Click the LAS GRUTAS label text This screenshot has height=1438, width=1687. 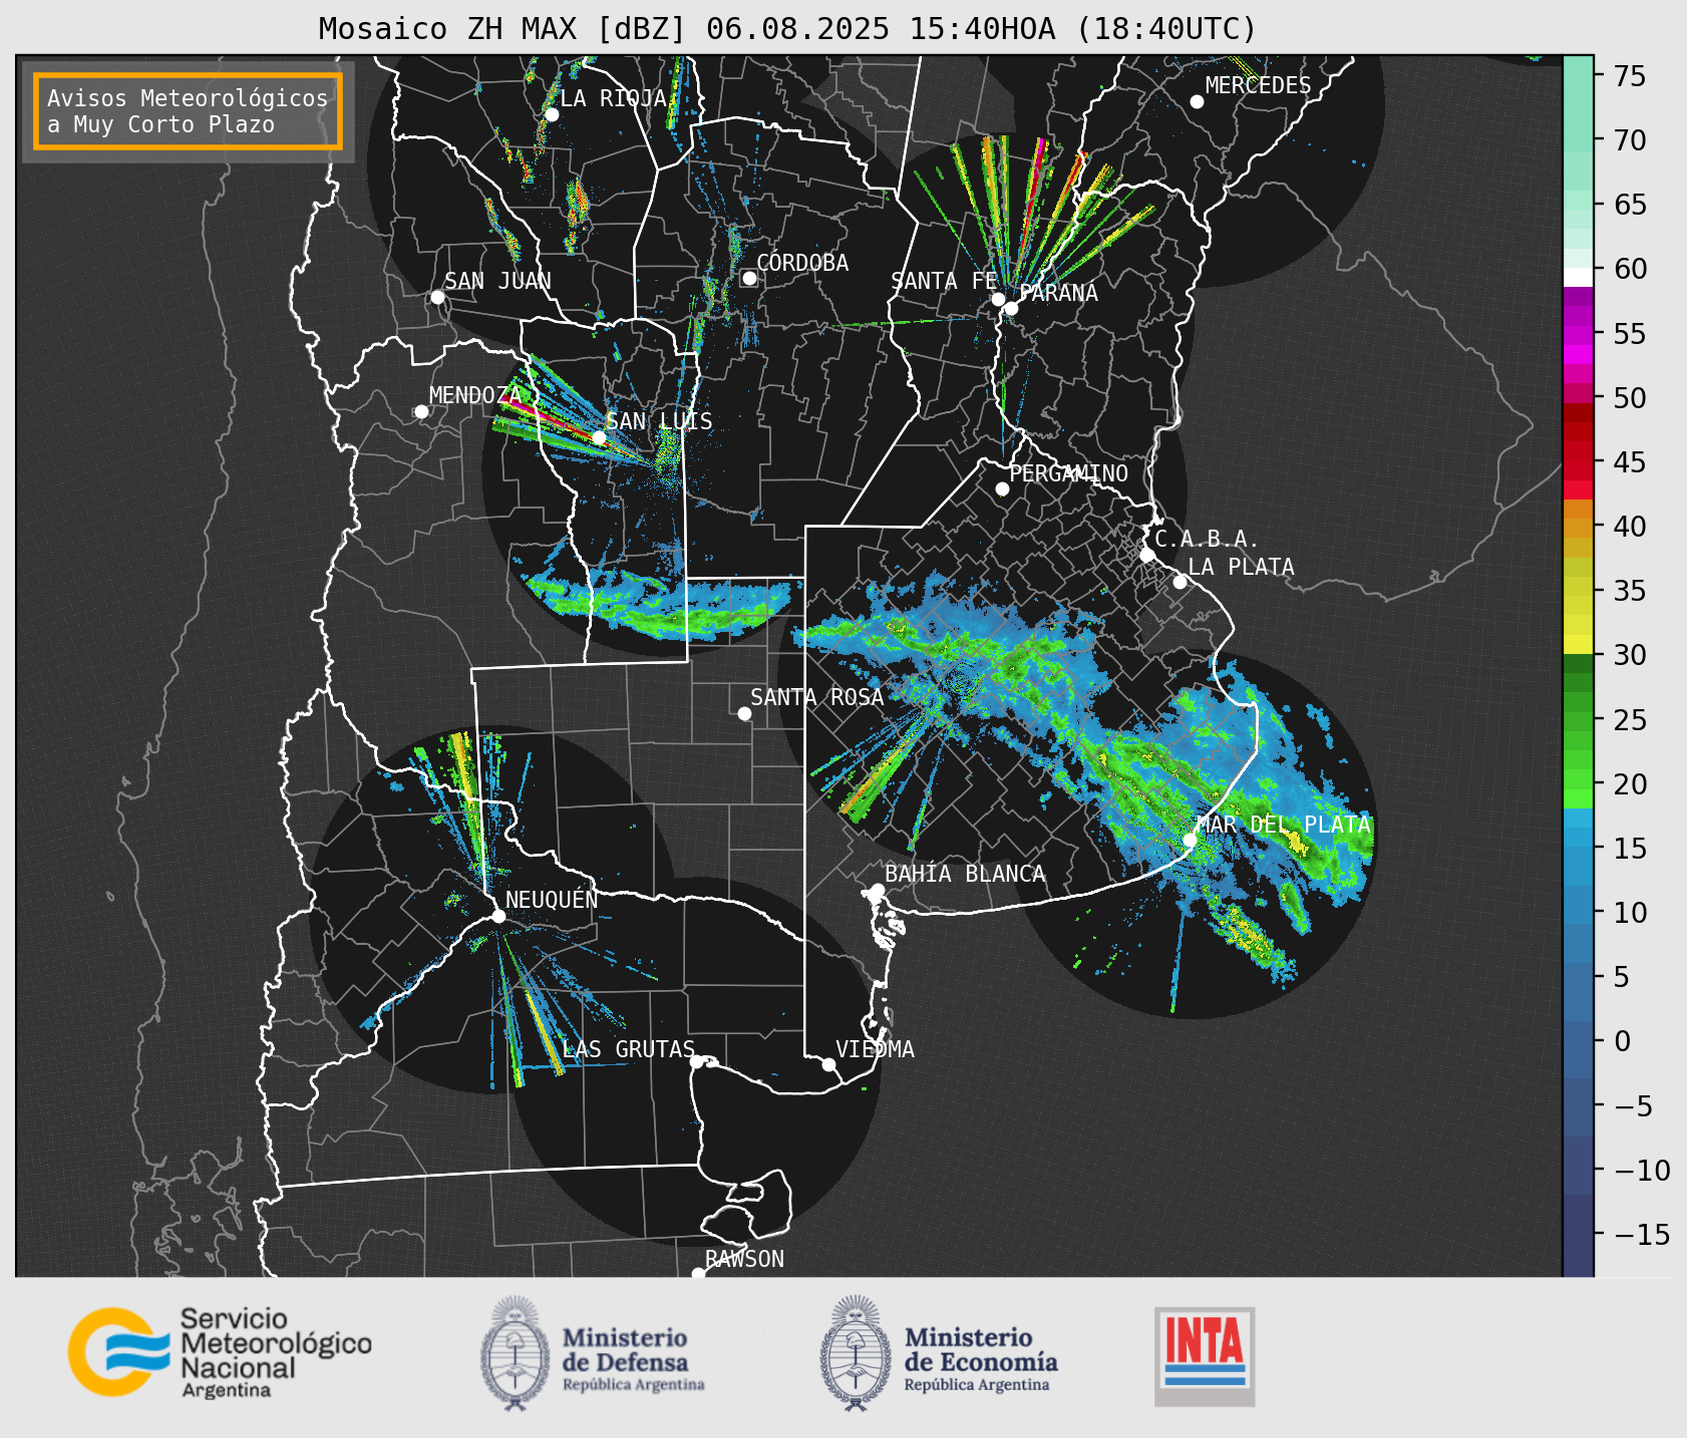[x=628, y=1049]
